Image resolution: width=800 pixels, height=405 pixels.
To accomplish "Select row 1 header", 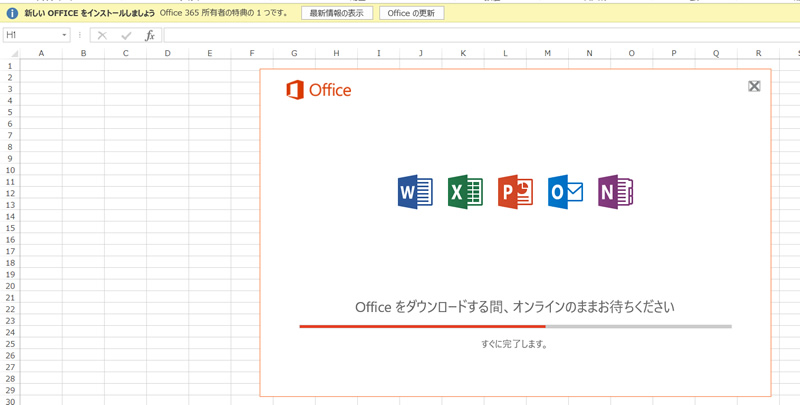I will pyautogui.click(x=10, y=66).
